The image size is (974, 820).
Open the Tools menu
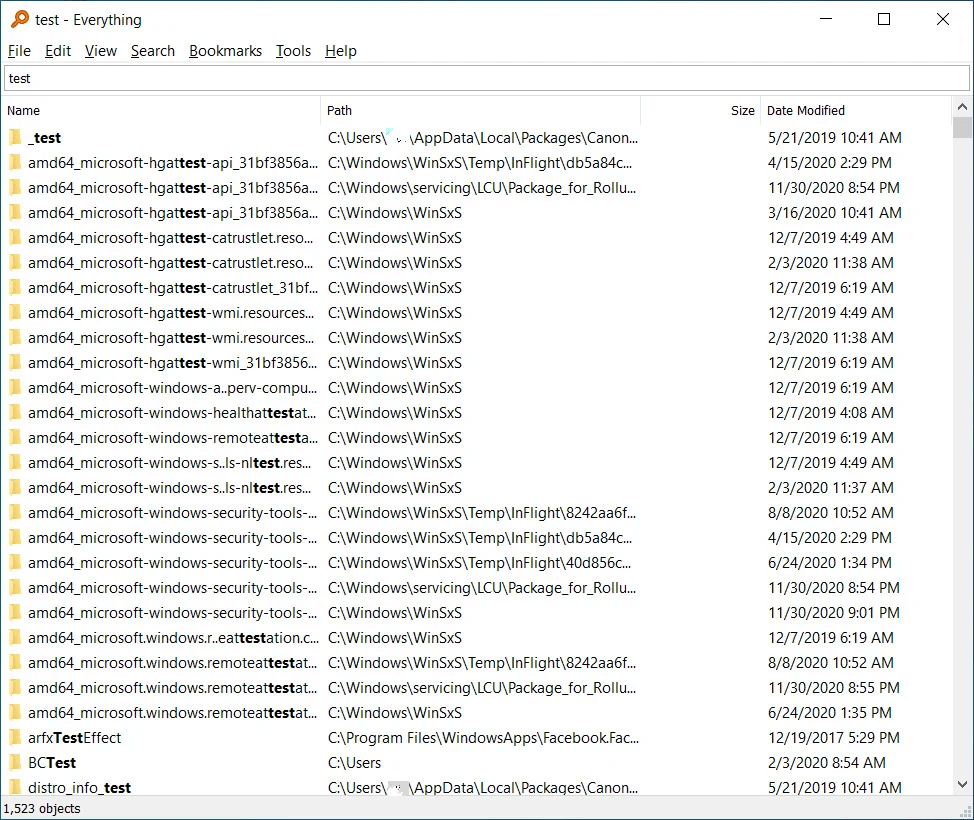click(x=293, y=51)
